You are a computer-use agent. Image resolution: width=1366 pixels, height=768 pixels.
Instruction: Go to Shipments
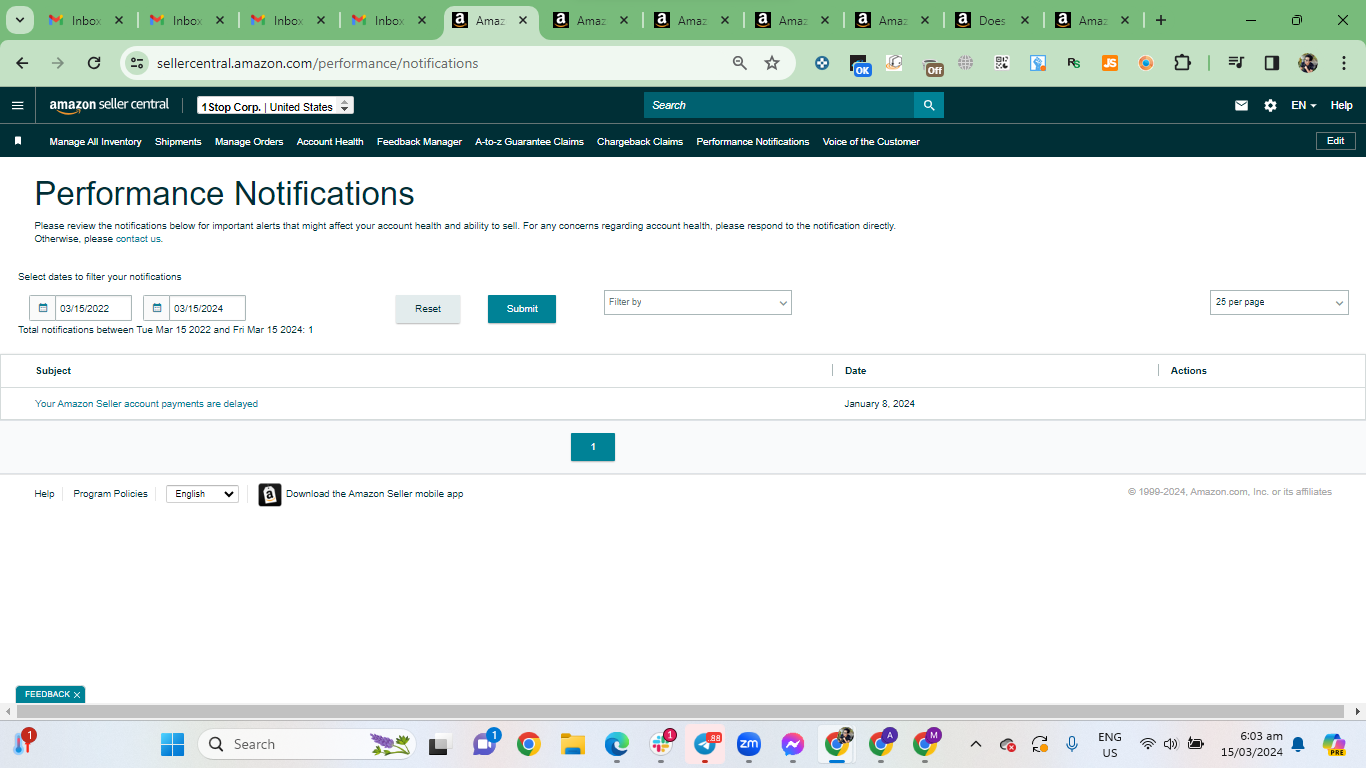pos(178,142)
